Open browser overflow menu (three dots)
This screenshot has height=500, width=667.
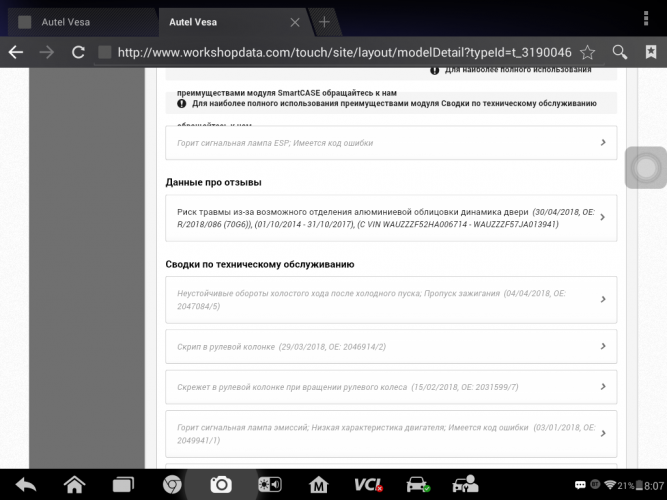click(x=646, y=19)
